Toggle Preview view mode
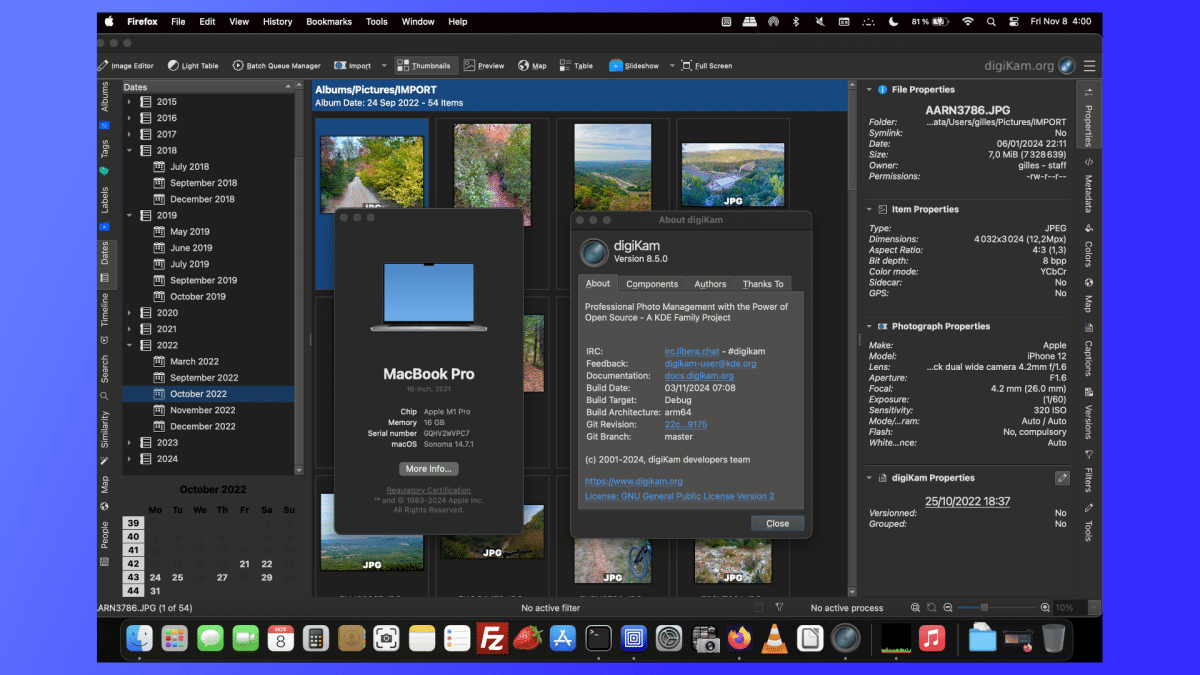This screenshot has height=675, width=1200. click(x=483, y=66)
